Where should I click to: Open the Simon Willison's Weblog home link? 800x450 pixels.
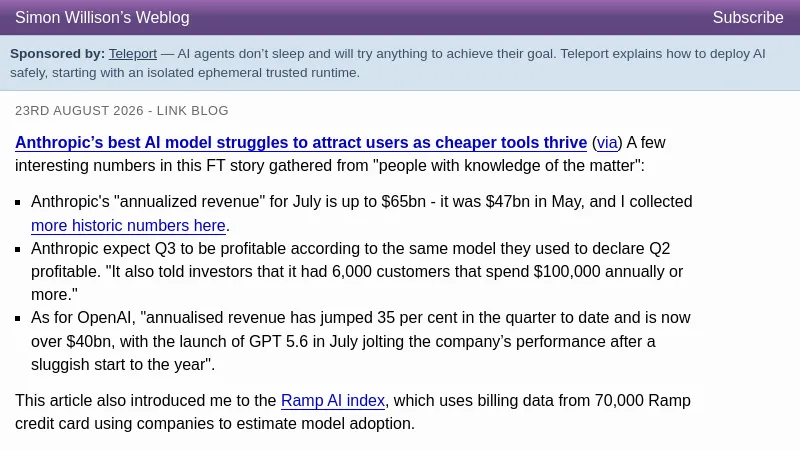click(x=102, y=17)
